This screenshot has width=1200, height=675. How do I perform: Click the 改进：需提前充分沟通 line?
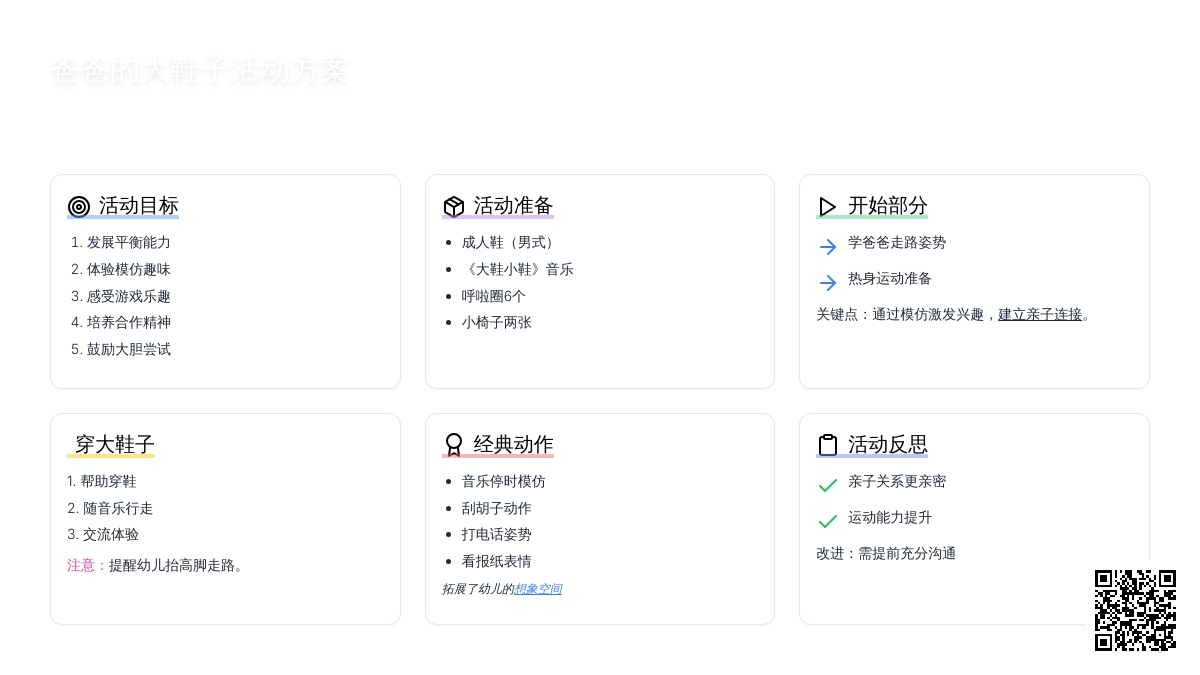click(x=886, y=554)
